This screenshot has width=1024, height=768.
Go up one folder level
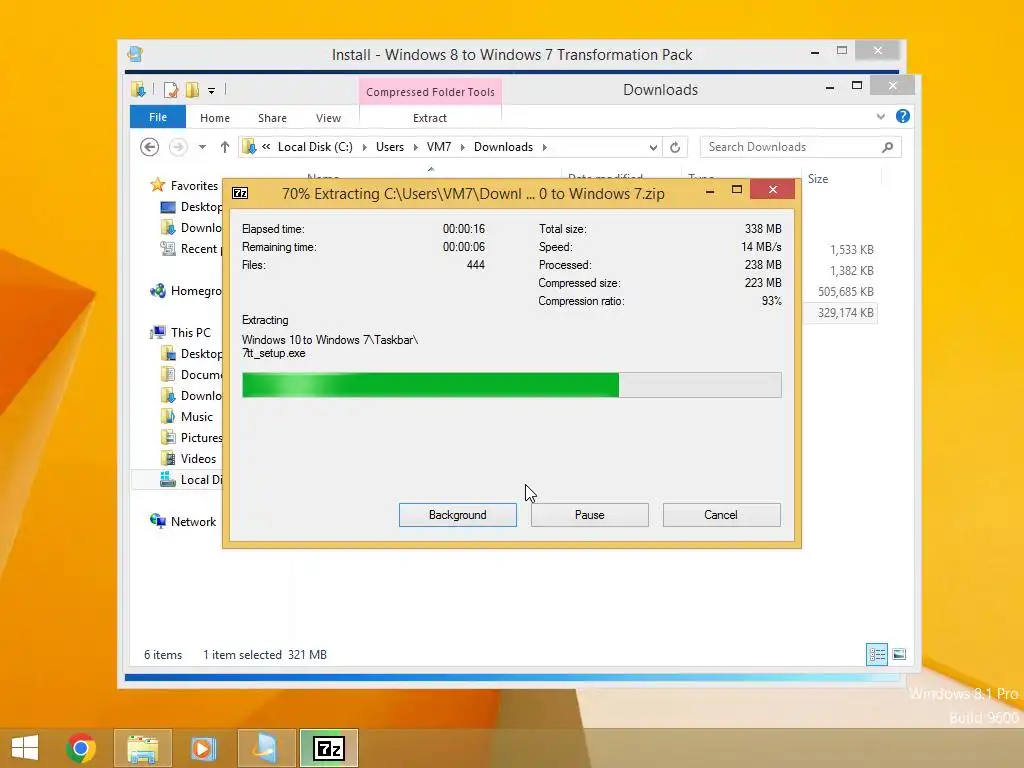coord(225,147)
